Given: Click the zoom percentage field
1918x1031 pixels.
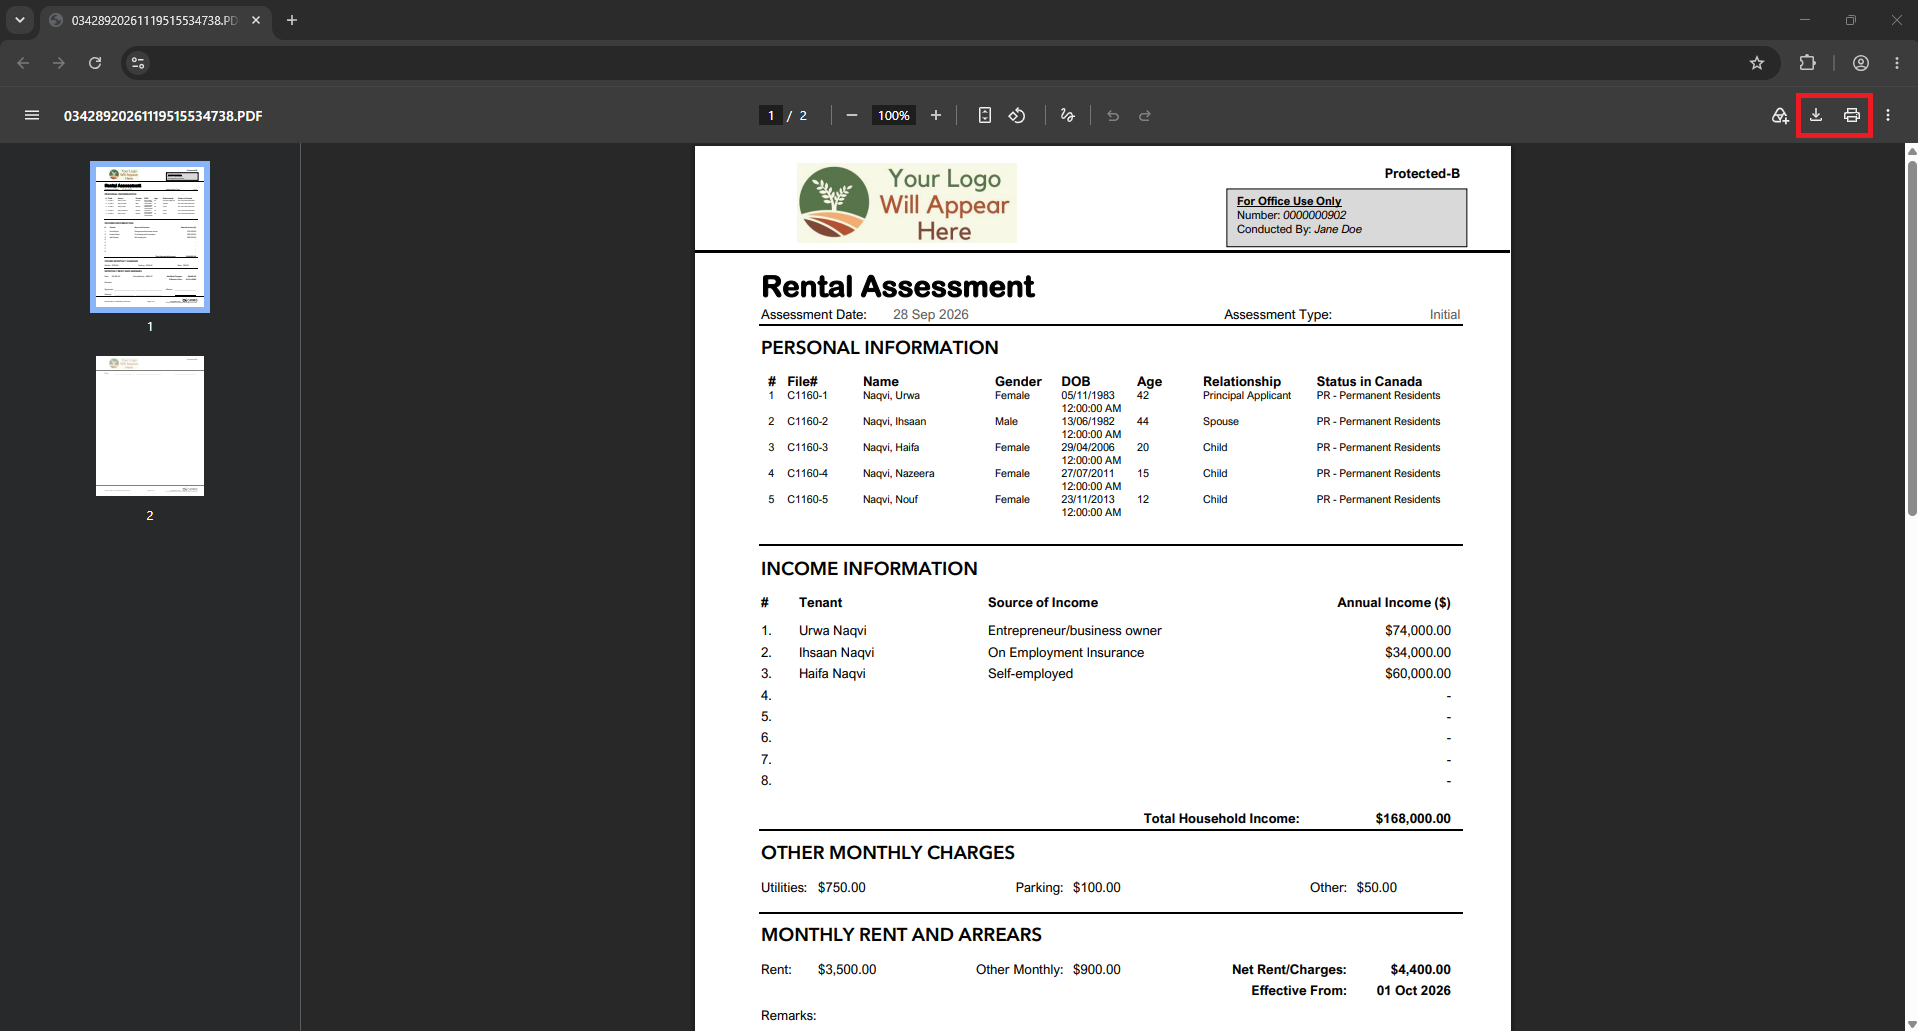Looking at the screenshot, I should coord(893,115).
